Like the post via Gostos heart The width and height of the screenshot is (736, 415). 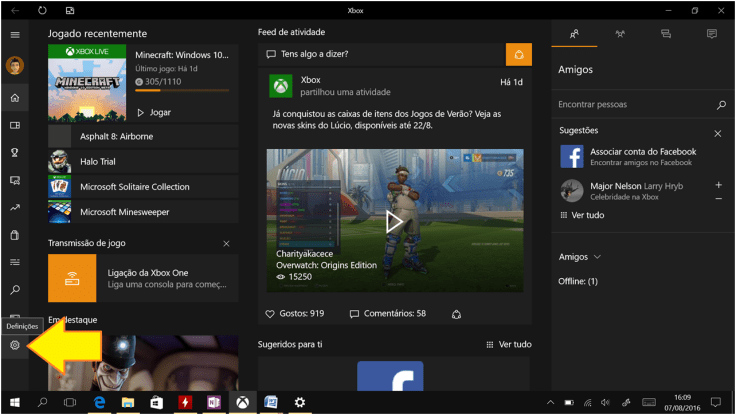pyautogui.click(x=270, y=314)
